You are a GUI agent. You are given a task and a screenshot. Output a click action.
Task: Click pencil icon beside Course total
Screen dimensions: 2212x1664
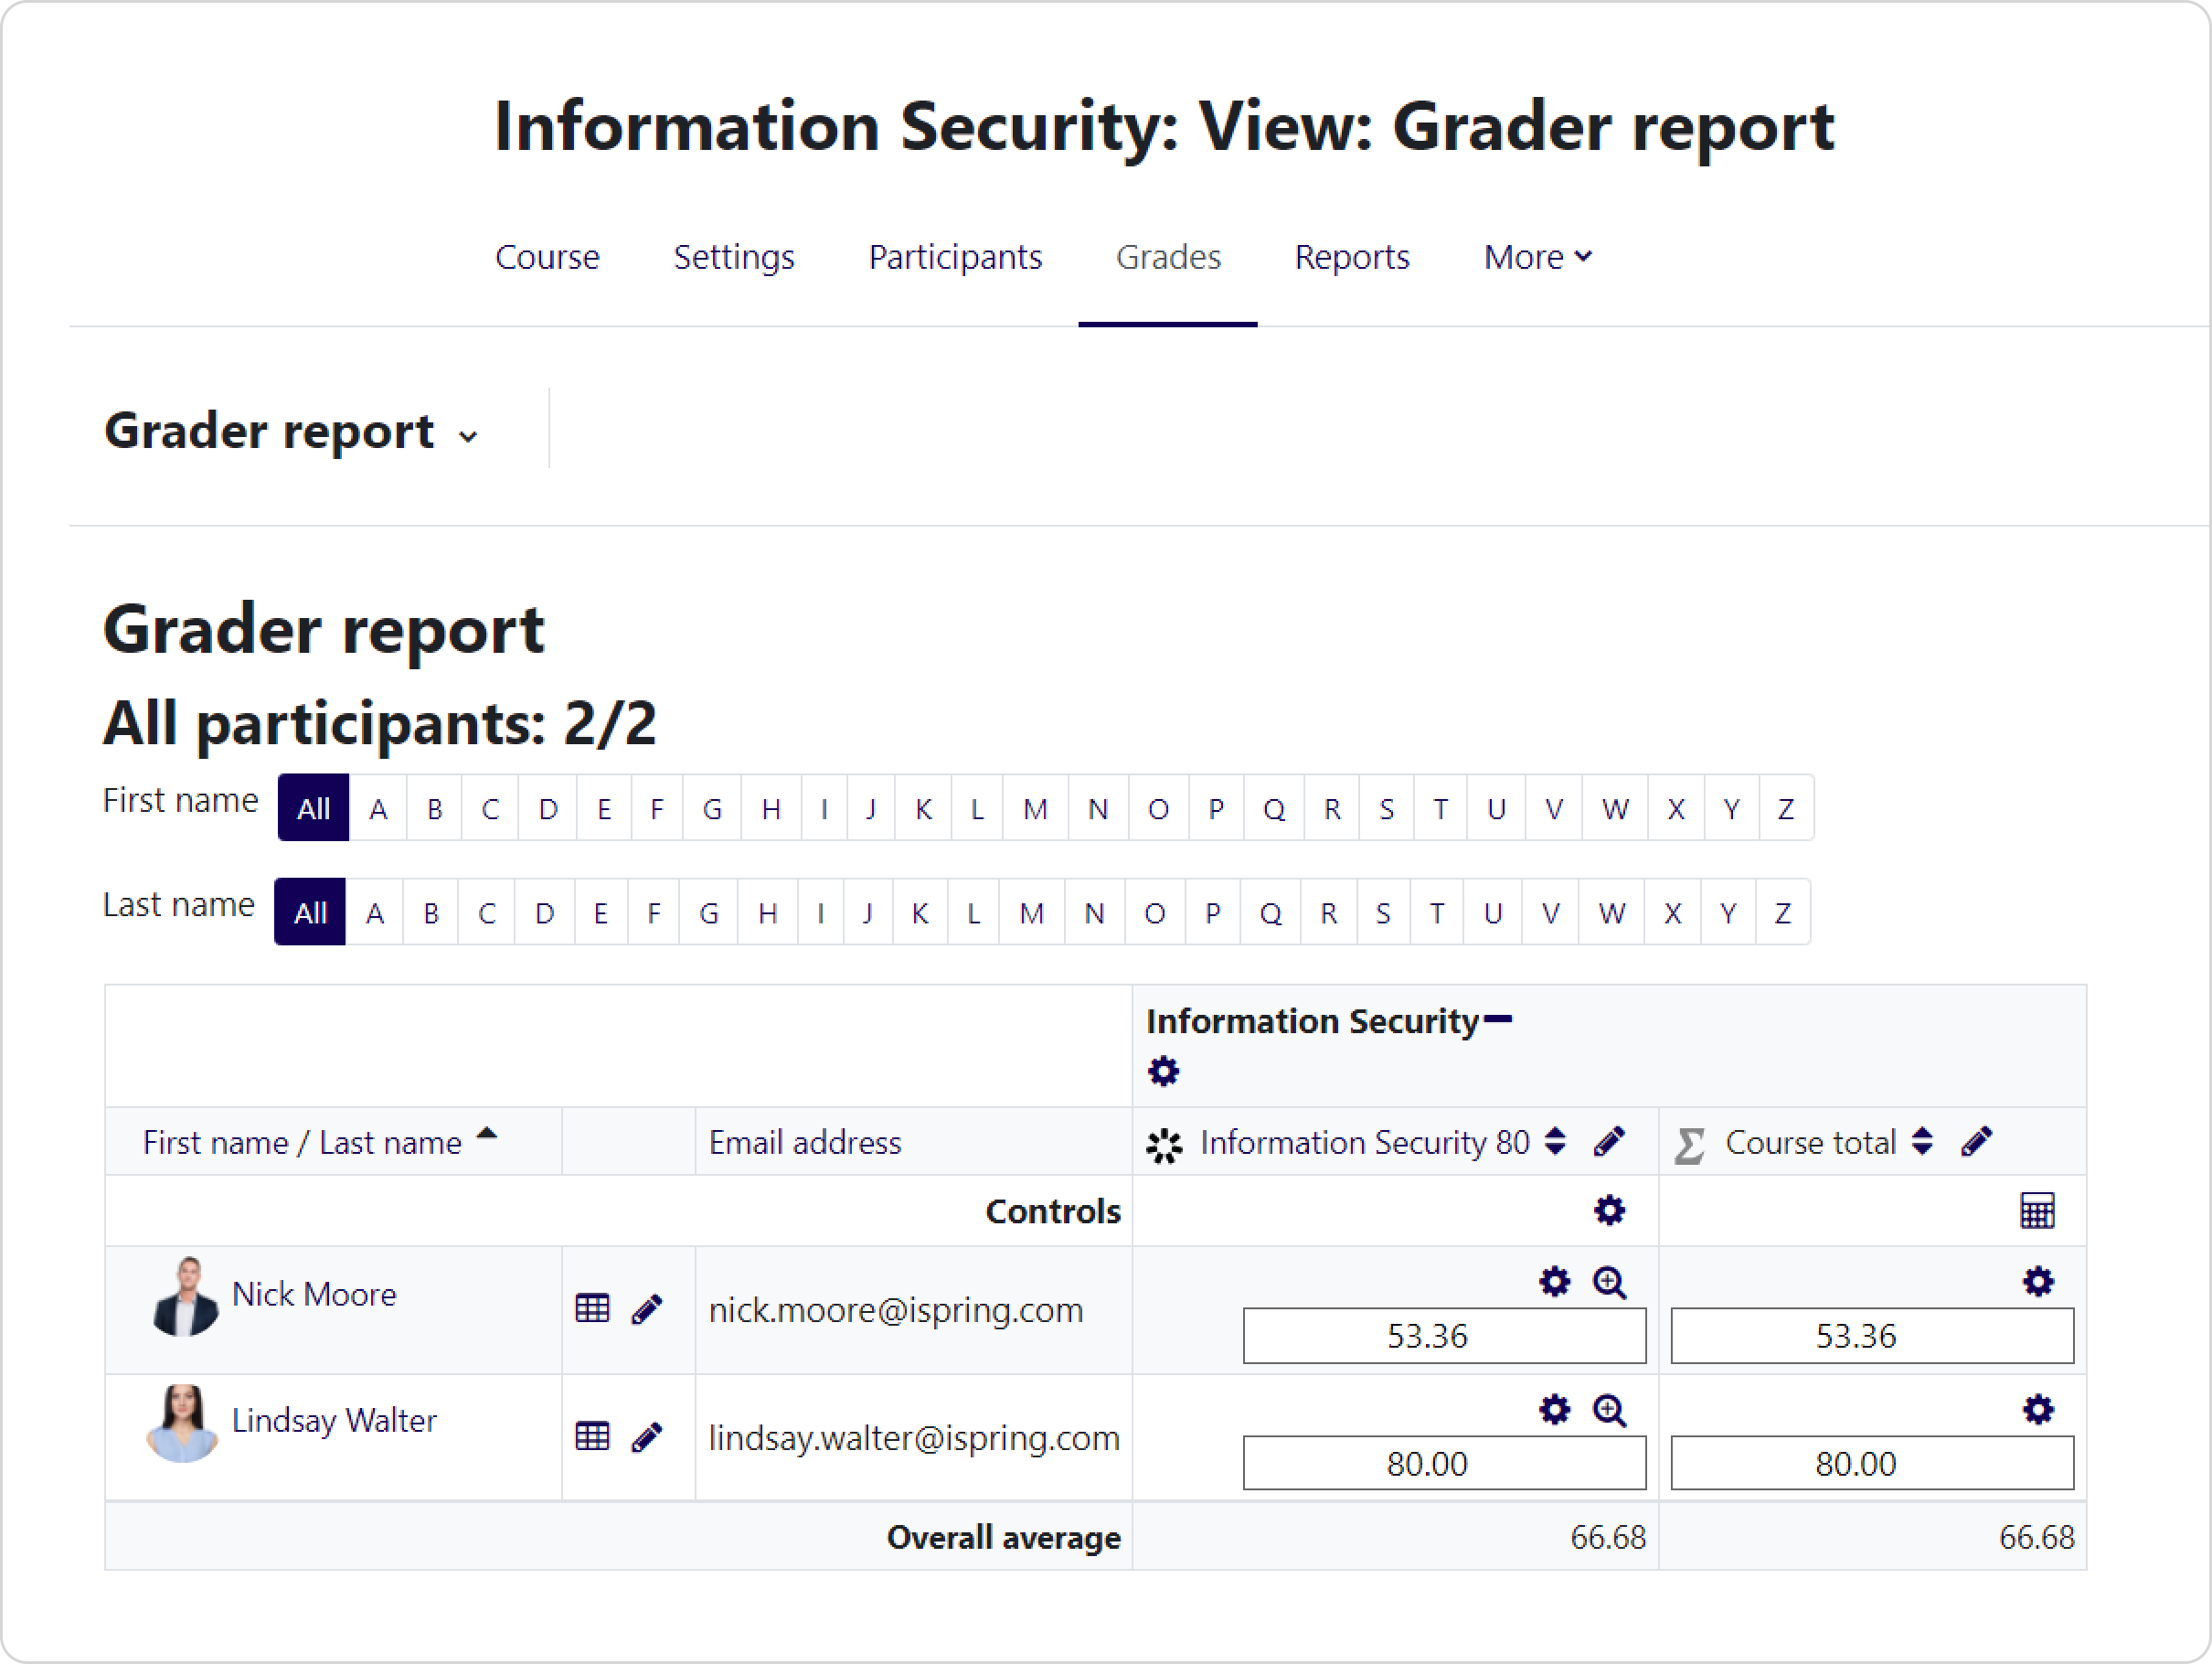[1976, 1141]
